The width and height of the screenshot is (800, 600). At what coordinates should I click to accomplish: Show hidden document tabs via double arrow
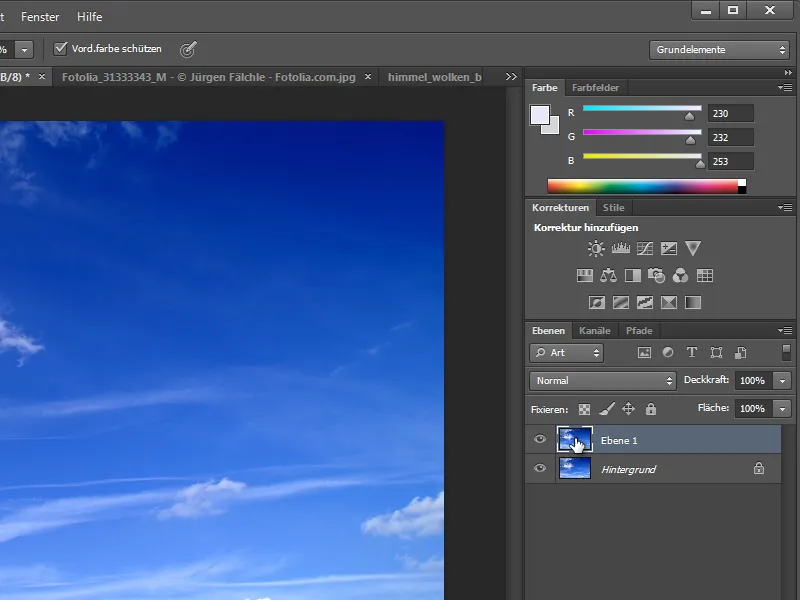[511, 77]
